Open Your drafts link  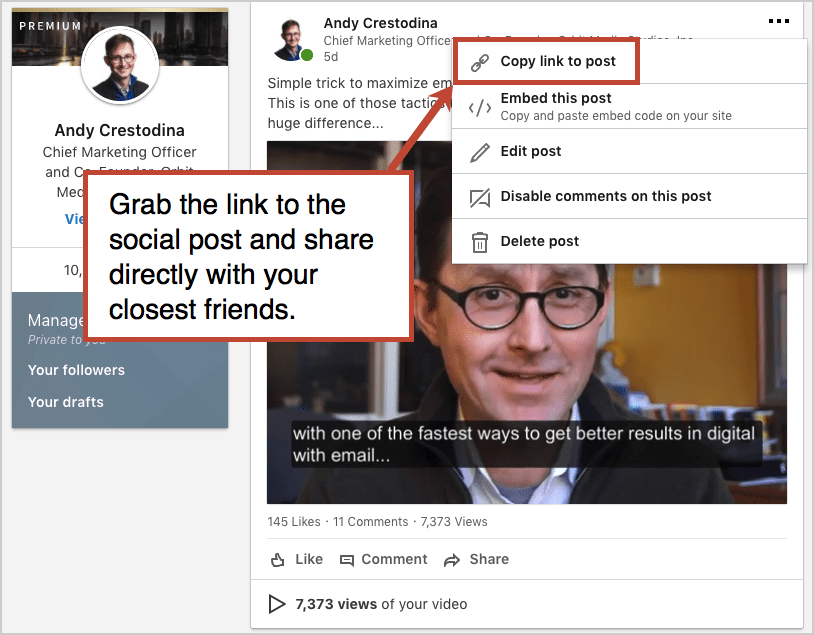65,402
